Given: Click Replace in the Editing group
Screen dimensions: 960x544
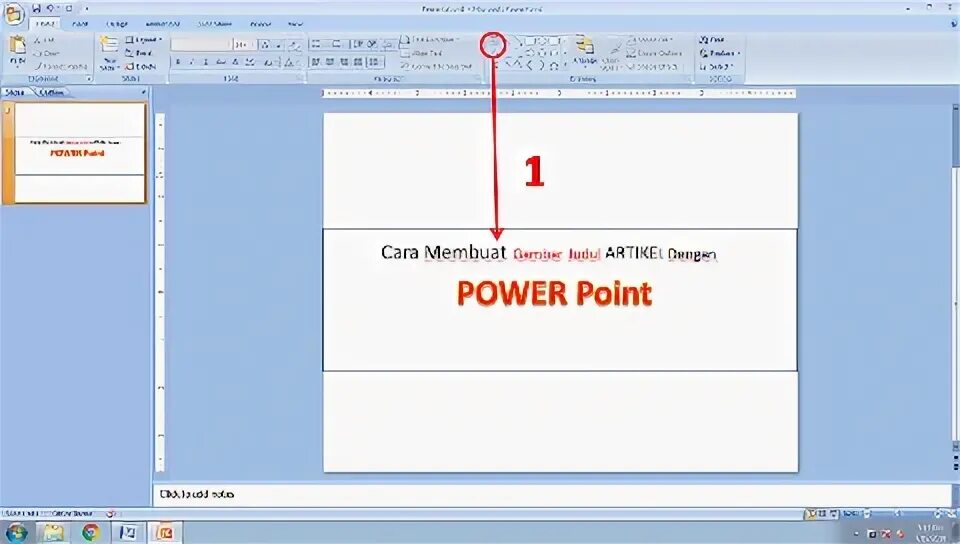Looking at the screenshot, I should tap(719, 53).
